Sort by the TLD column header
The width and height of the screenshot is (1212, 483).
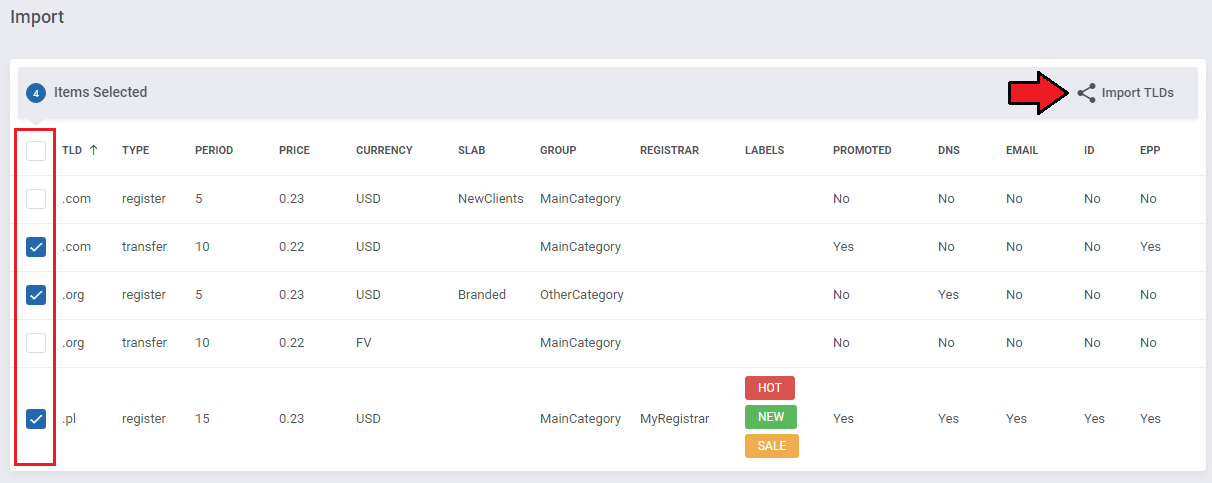[x=72, y=151]
